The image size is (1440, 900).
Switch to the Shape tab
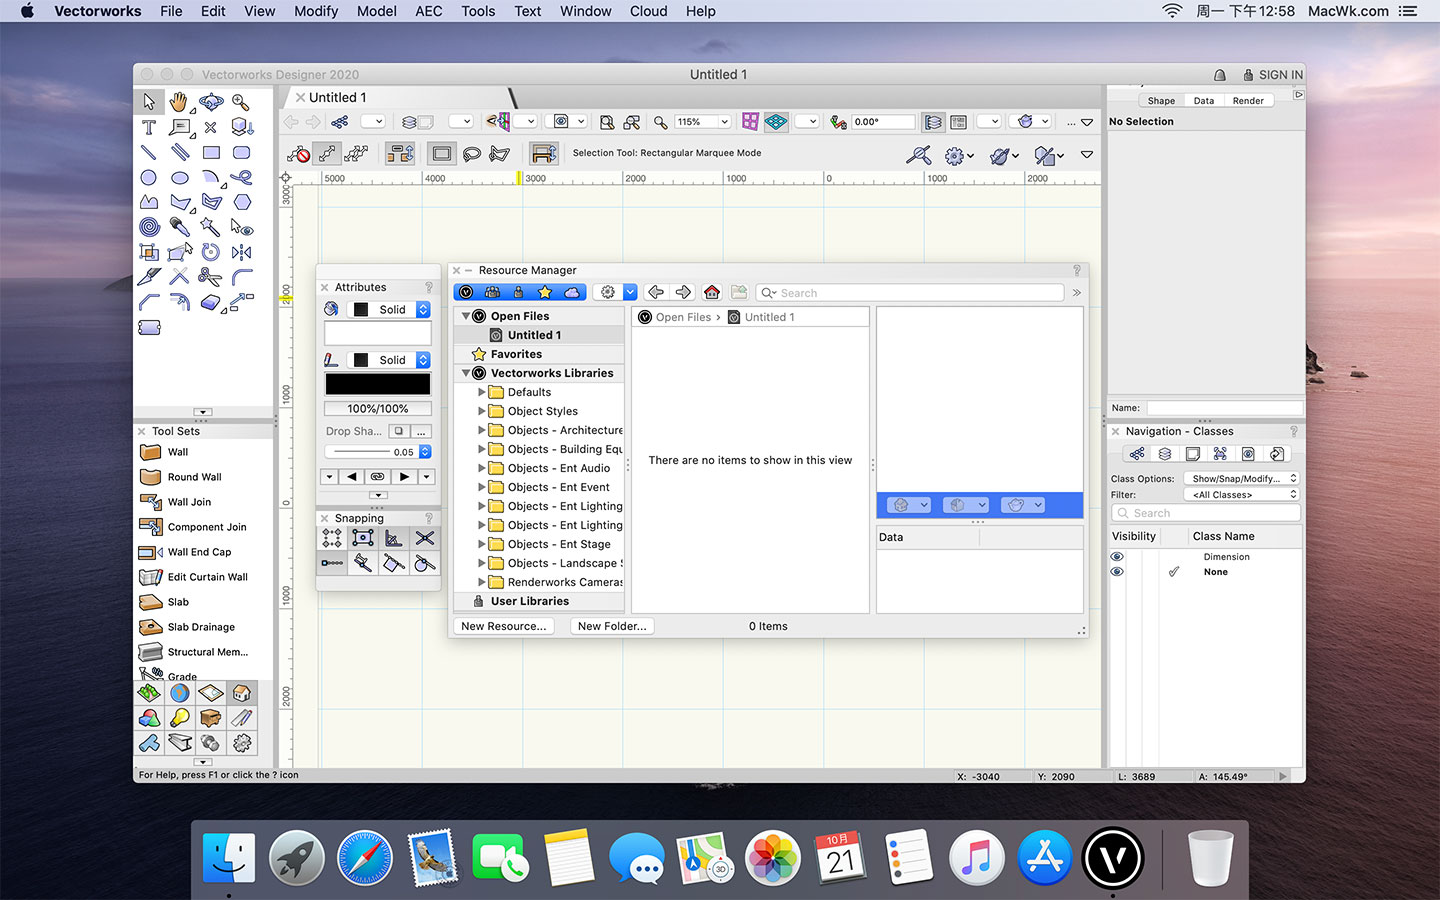(1161, 101)
